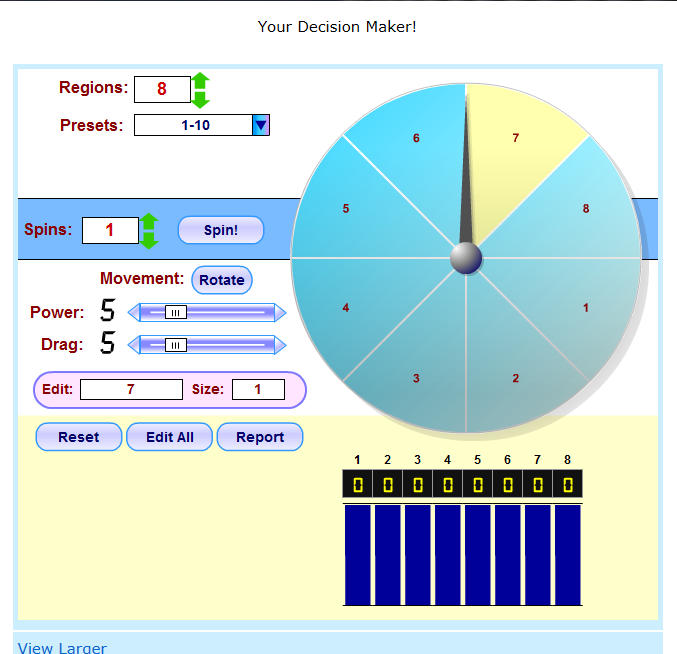Click the Your Decision Maker! title
677x654 pixels.
coord(337,27)
